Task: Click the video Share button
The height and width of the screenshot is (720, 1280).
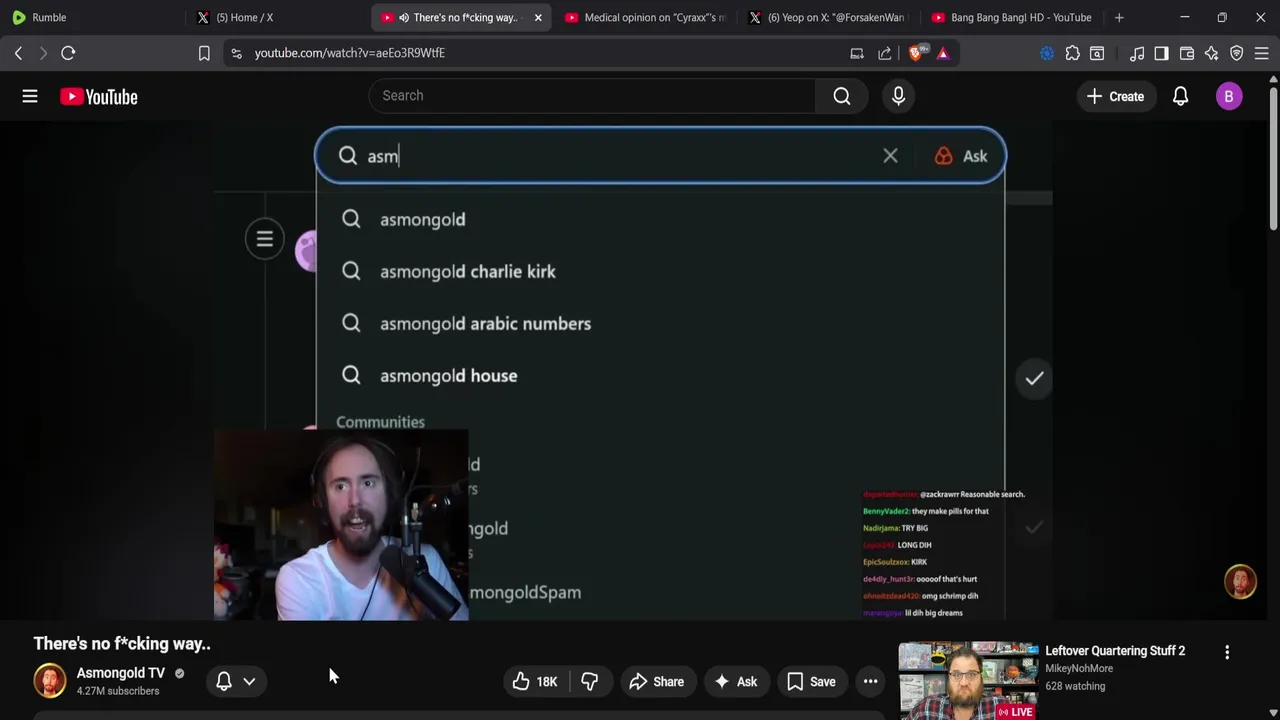Action: (x=657, y=682)
